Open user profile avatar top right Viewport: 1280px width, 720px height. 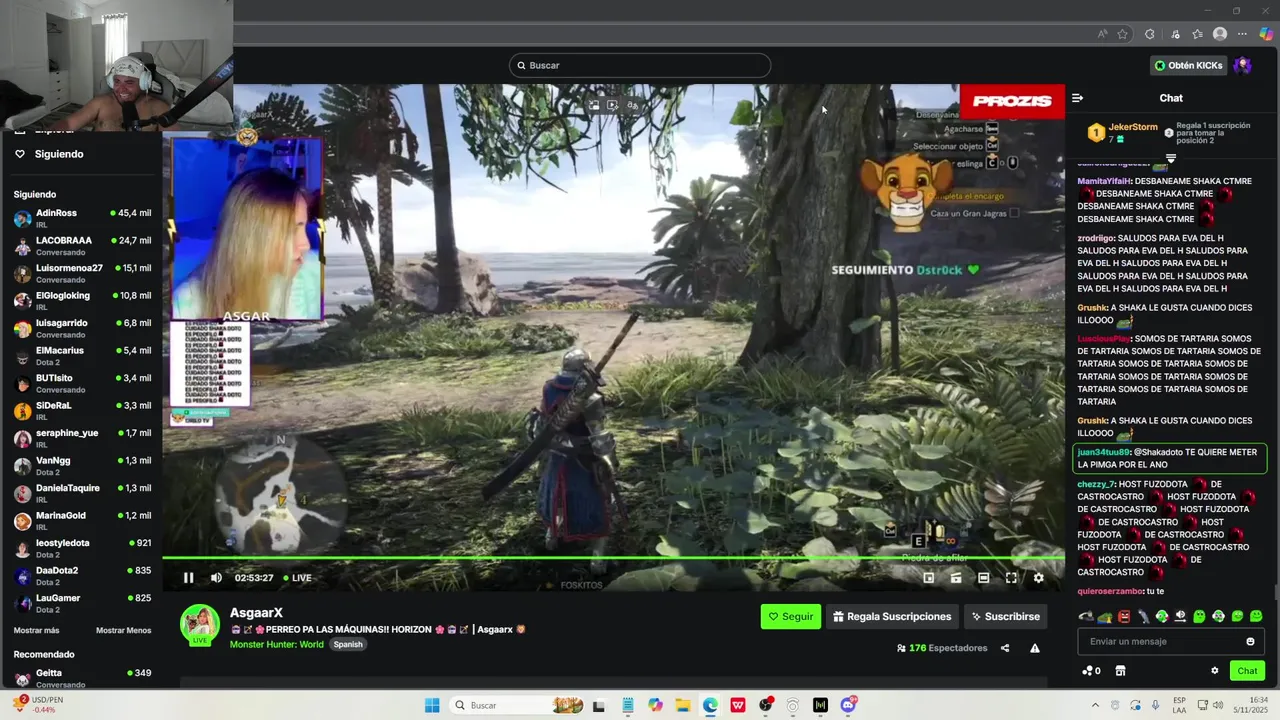coord(1243,65)
